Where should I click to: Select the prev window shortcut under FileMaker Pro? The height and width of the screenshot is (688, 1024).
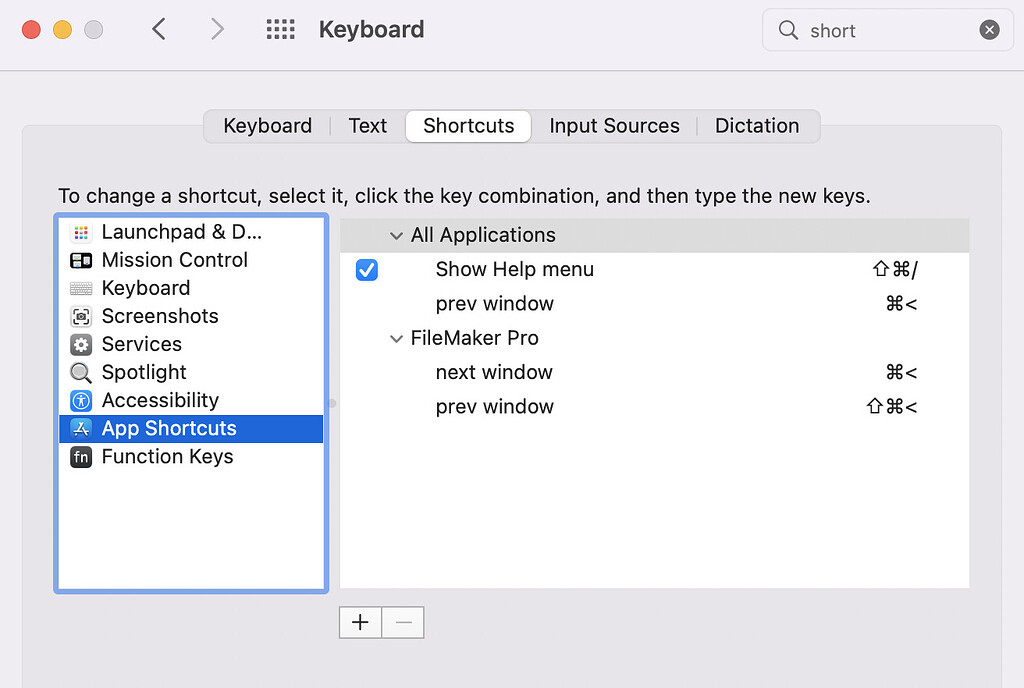pos(494,406)
